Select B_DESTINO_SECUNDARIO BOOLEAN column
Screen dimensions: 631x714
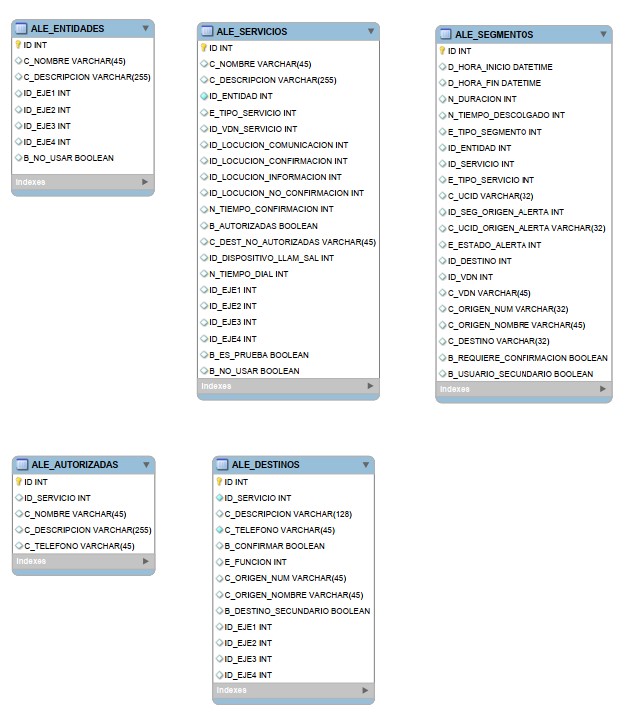point(297,611)
